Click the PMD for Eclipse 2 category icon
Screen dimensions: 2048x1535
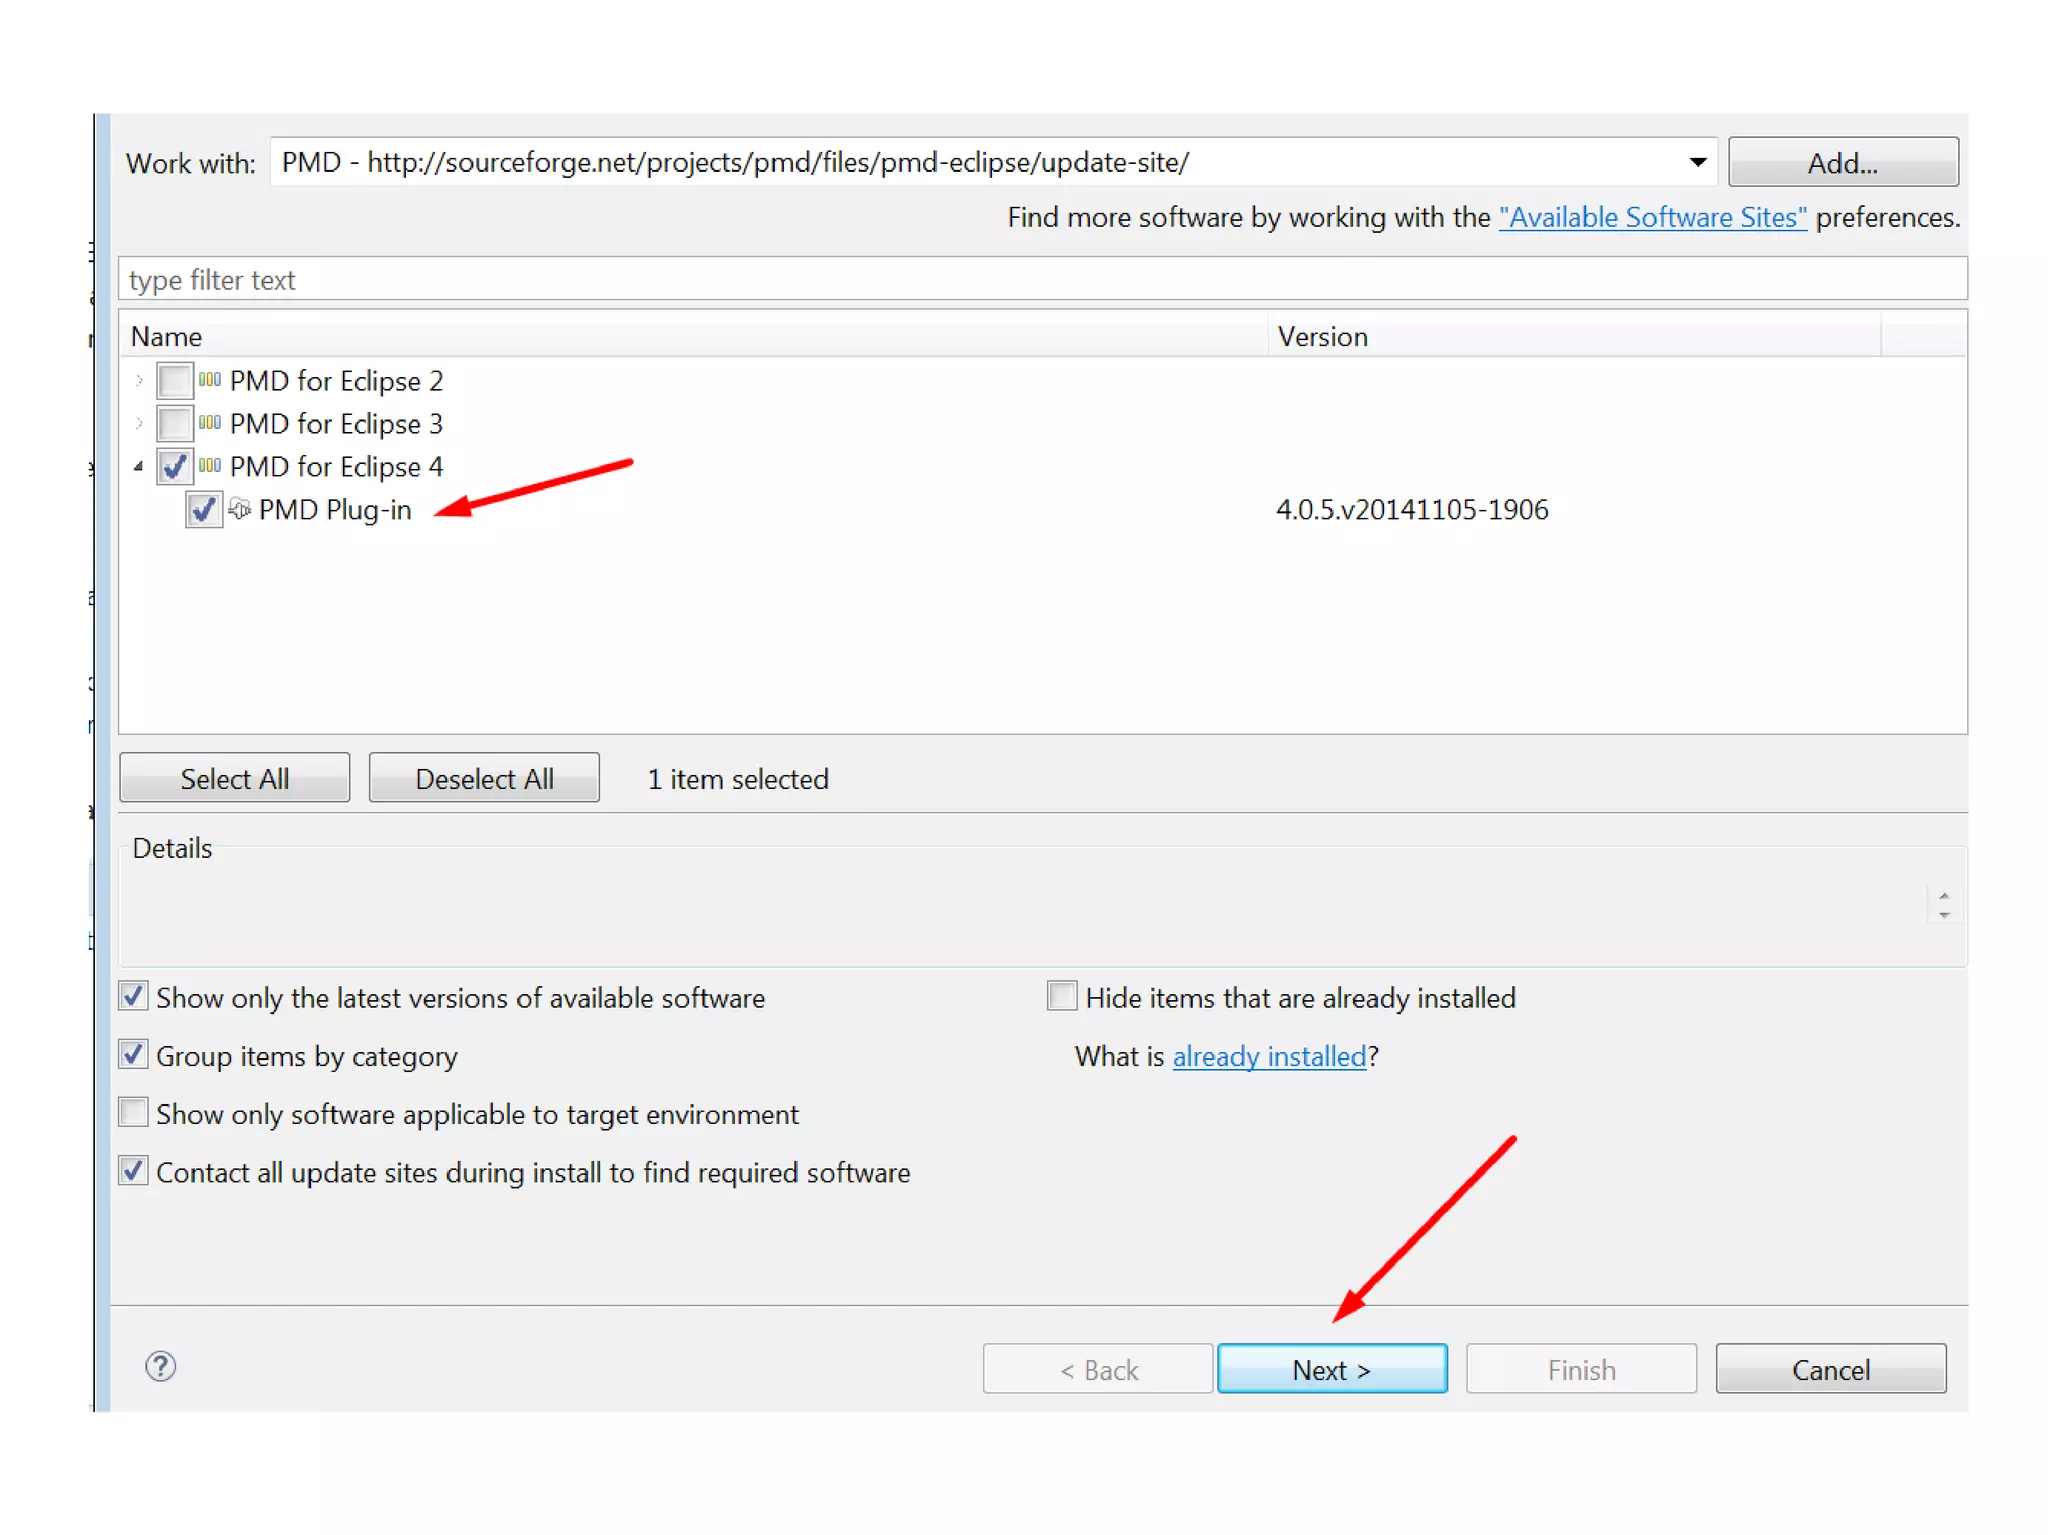click(x=209, y=380)
